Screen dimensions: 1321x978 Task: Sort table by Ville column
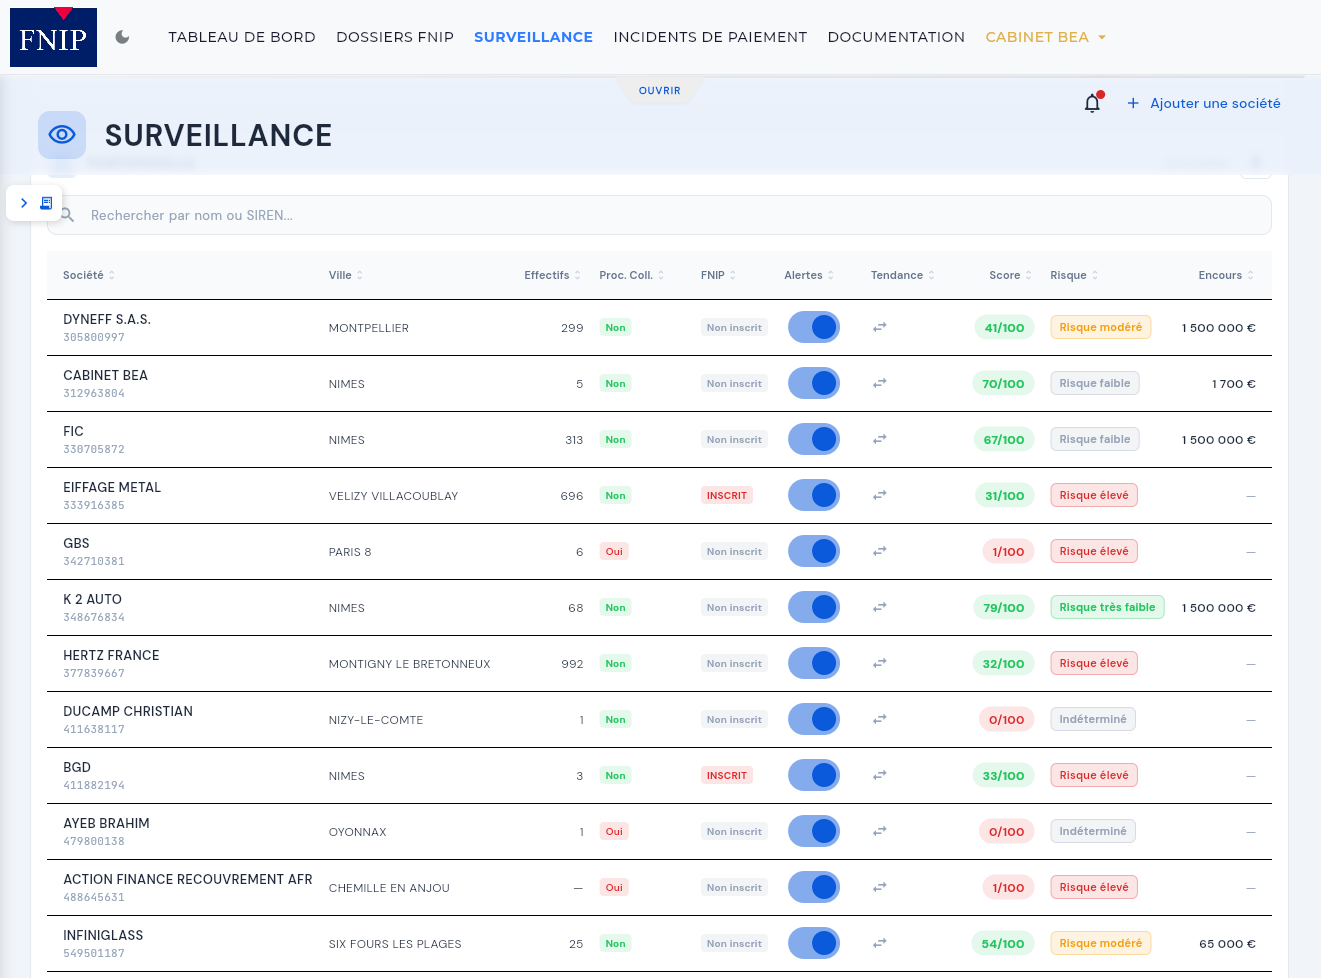[x=346, y=275]
